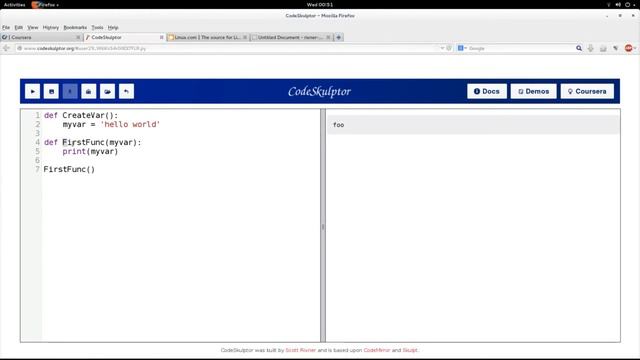
Task: Click the power icon in system tray
Action: coord(628,4)
